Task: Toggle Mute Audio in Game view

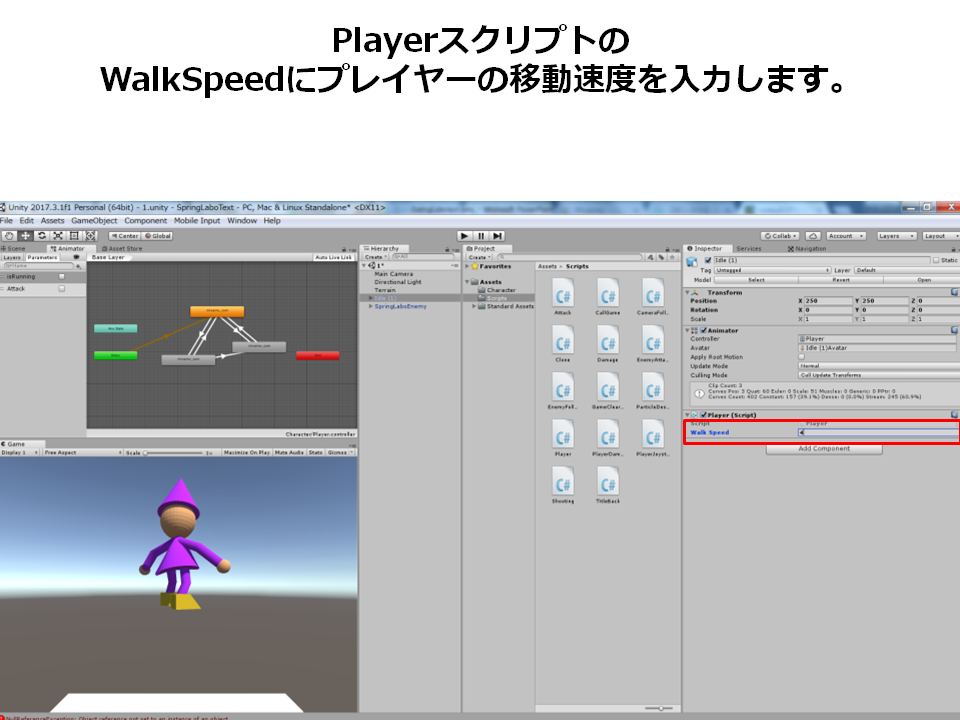Action: (290, 452)
